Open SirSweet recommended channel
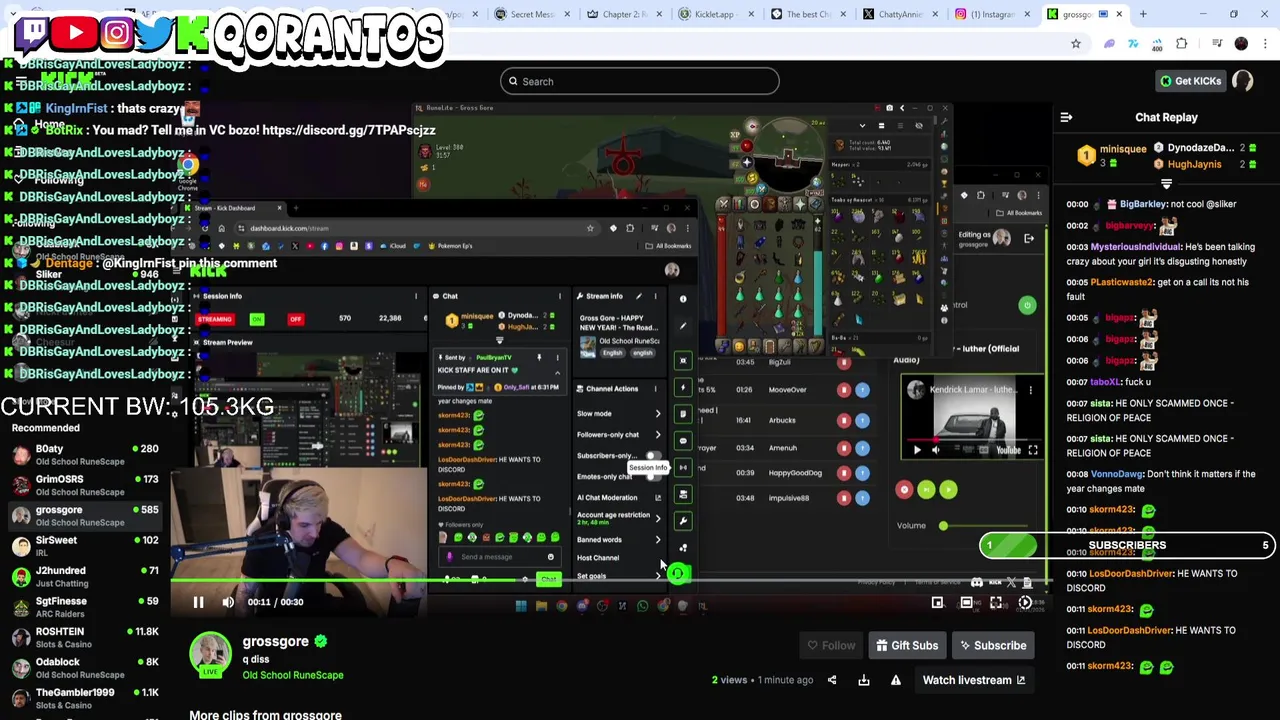 85,546
